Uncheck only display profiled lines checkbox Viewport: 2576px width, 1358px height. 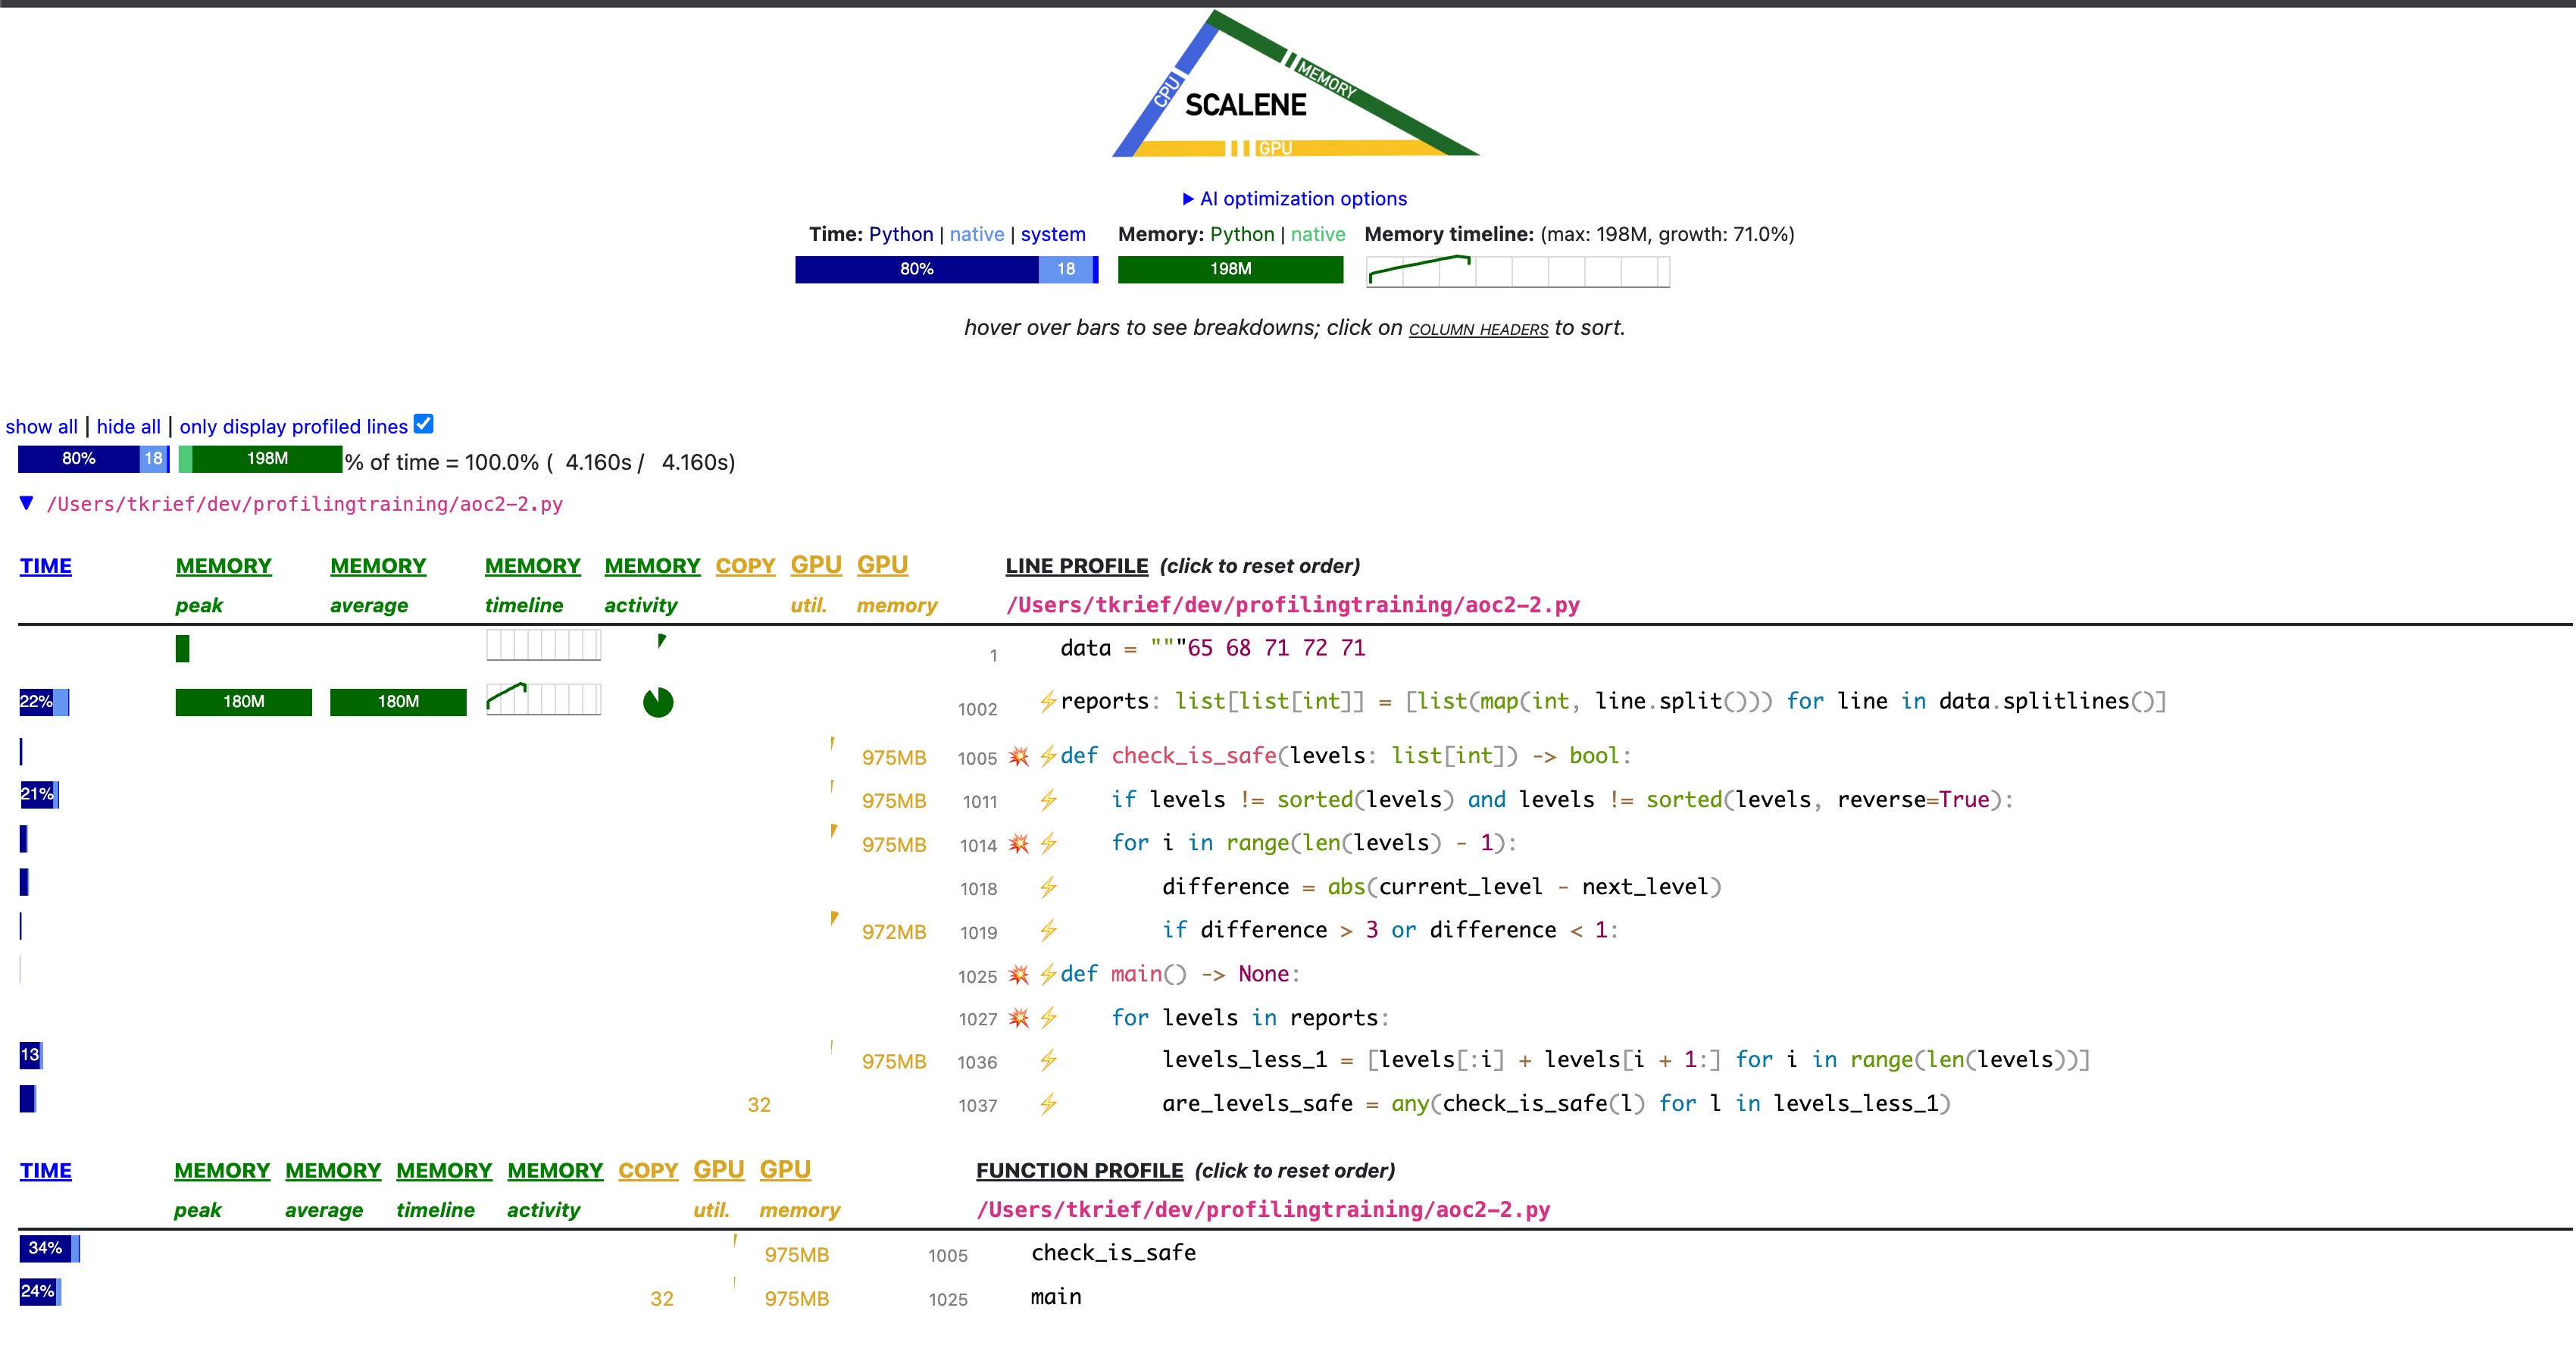point(424,424)
